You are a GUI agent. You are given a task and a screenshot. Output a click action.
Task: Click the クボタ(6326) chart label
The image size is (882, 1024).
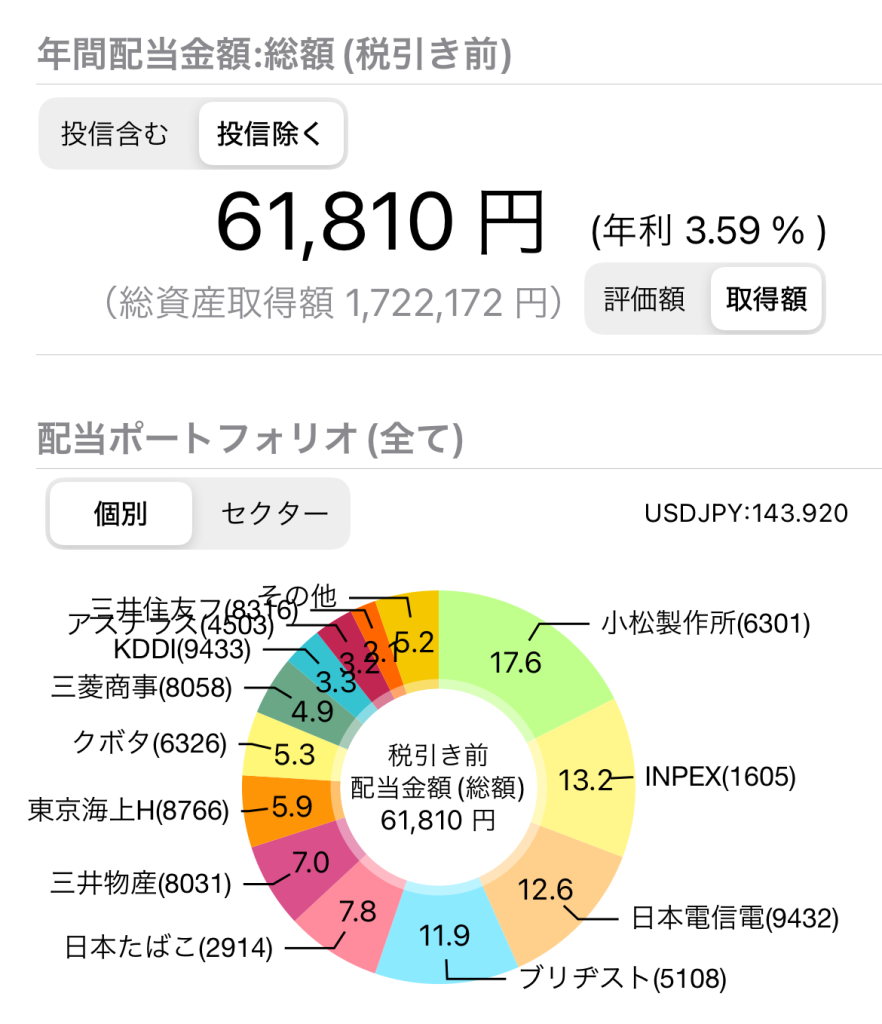coord(150,743)
